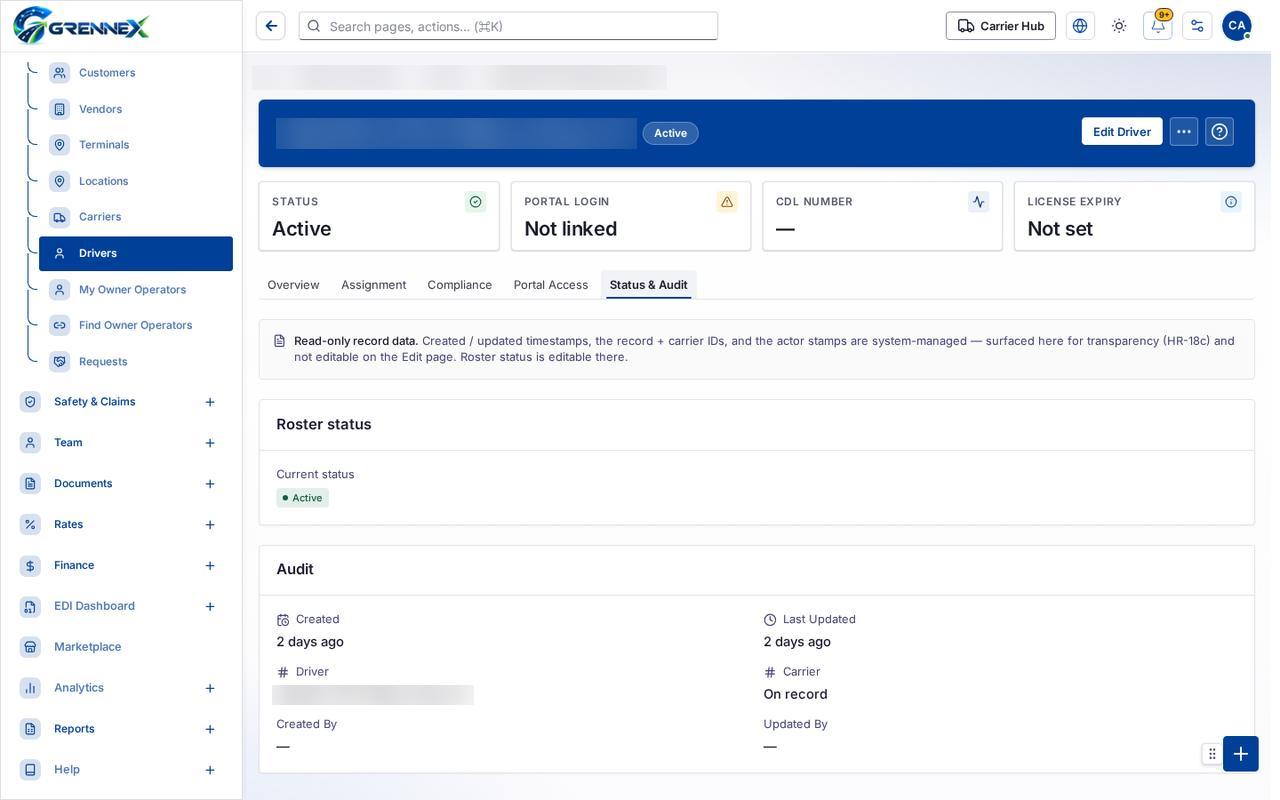Click the License Expiry info icon
This screenshot has width=1280, height=800.
tap(1231, 202)
